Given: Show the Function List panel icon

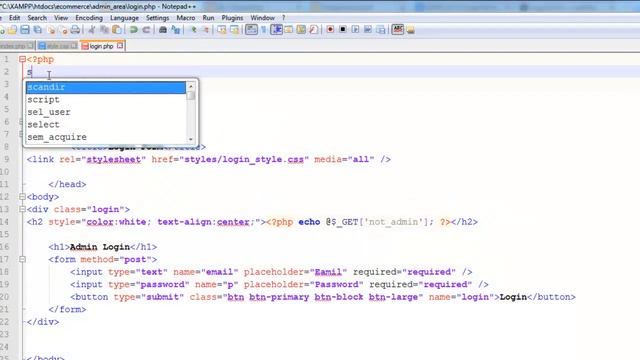Looking at the screenshot, I should pyautogui.click(x=313, y=29).
